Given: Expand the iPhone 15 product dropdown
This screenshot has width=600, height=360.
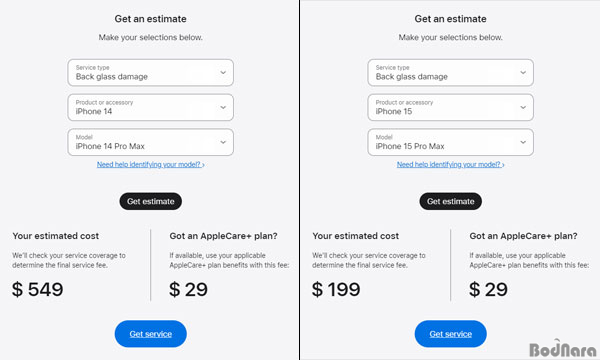Looking at the screenshot, I should pyautogui.click(x=450, y=107).
